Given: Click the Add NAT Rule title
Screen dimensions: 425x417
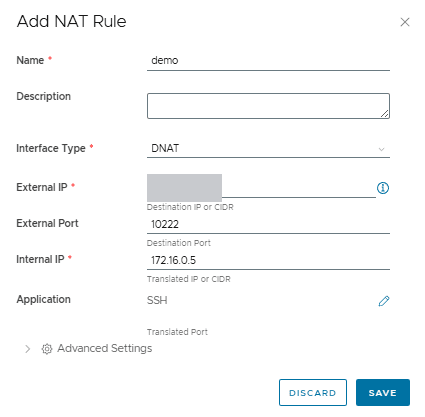Looking at the screenshot, I should click(71, 21).
